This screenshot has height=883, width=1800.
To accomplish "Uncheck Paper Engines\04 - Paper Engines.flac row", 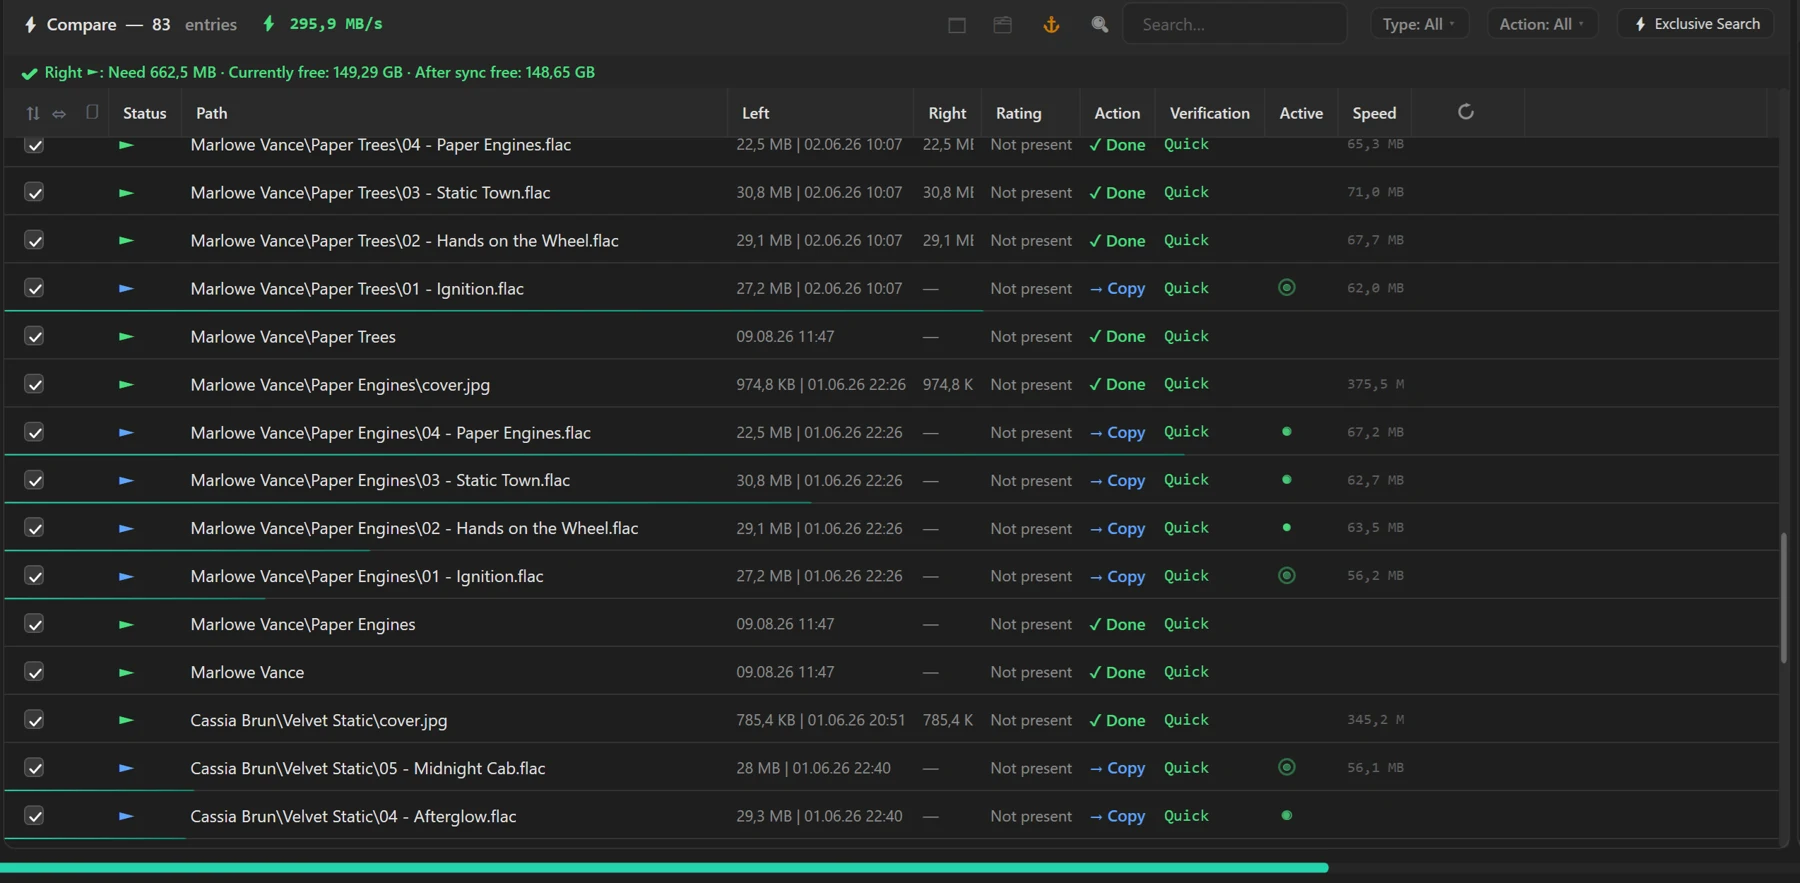I will click(34, 432).
